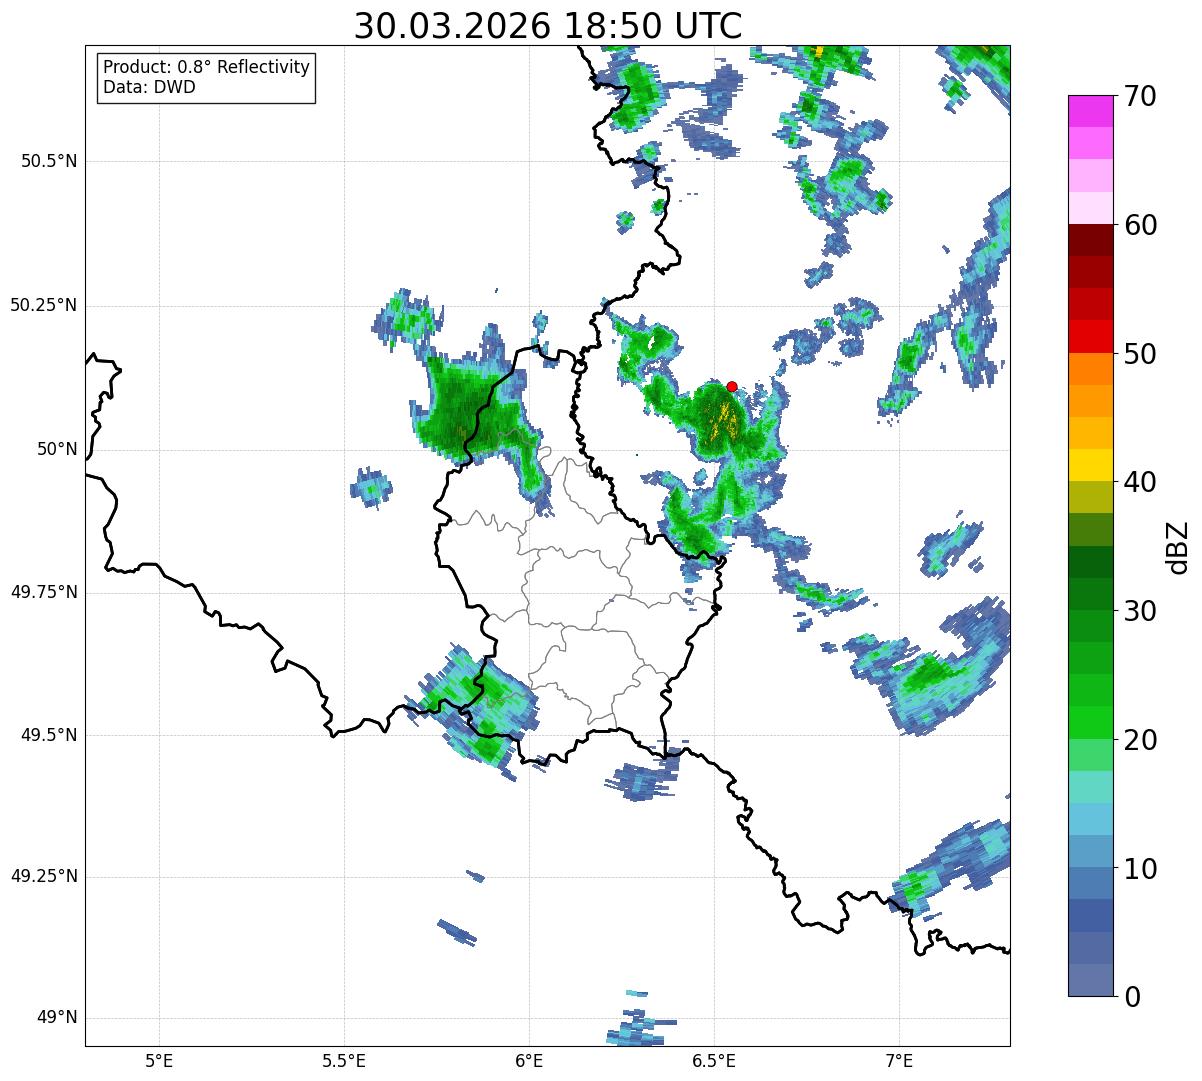Click the "Data: DWD" label
The height and width of the screenshot is (1081, 1202).
(x=149, y=87)
